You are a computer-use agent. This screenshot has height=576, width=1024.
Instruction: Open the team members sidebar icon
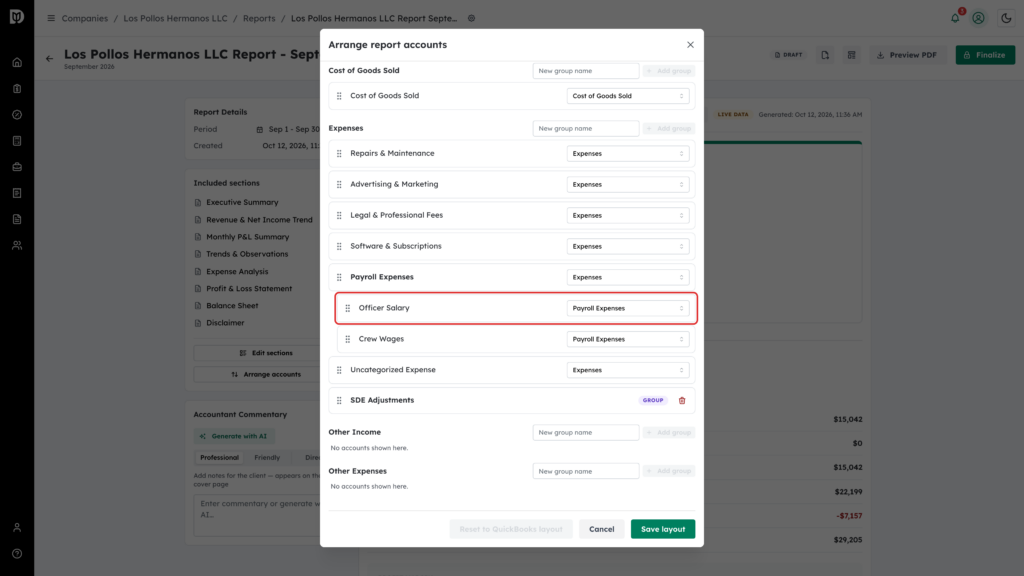tap(17, 246)
